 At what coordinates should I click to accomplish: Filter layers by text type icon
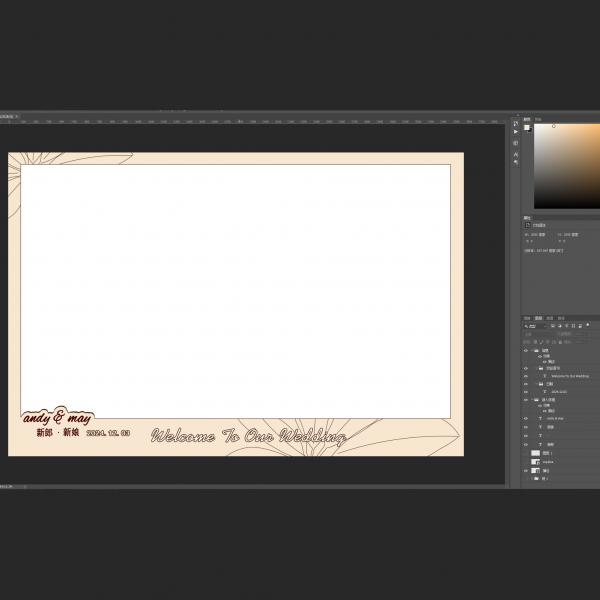[x=565, y=326]
